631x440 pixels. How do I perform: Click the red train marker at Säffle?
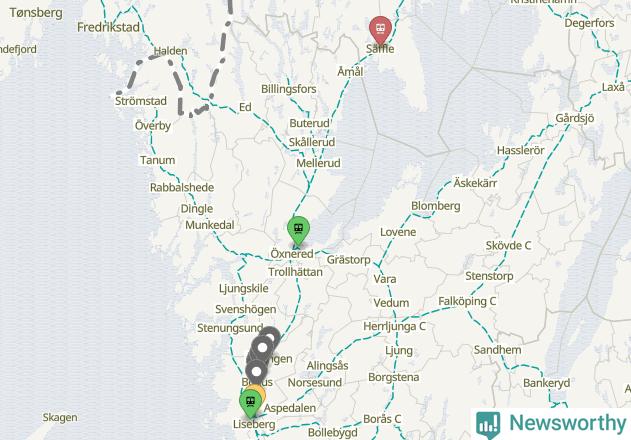pos(380,29)
